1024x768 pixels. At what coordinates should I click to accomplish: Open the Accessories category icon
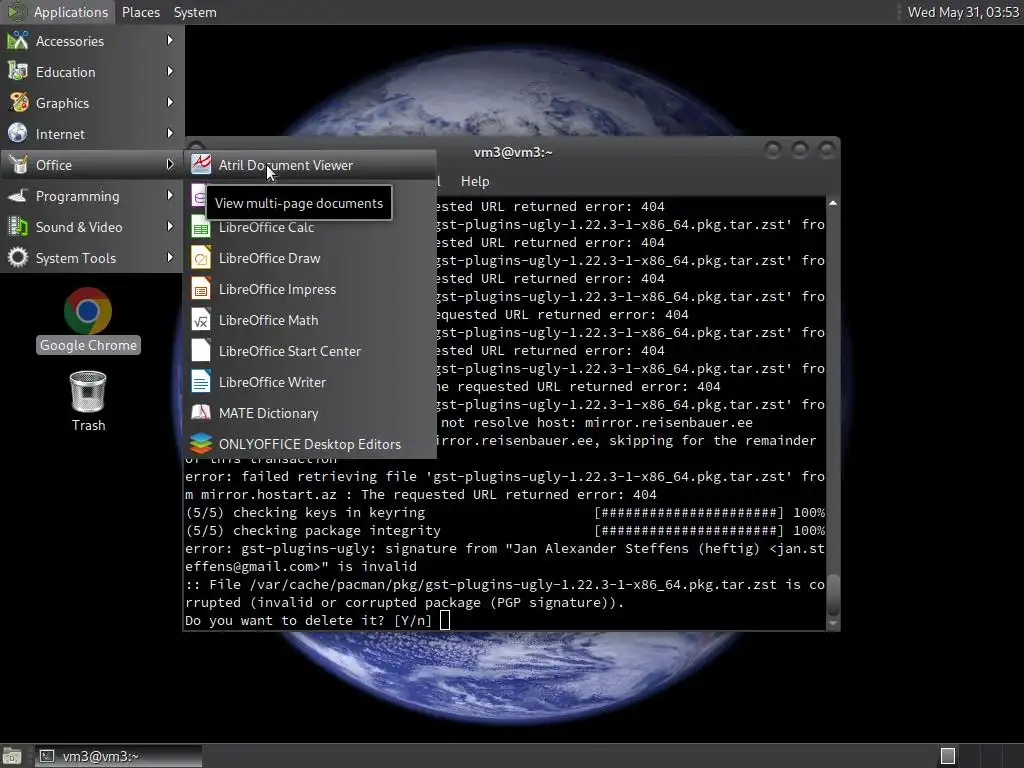click(x=18, y=40)
